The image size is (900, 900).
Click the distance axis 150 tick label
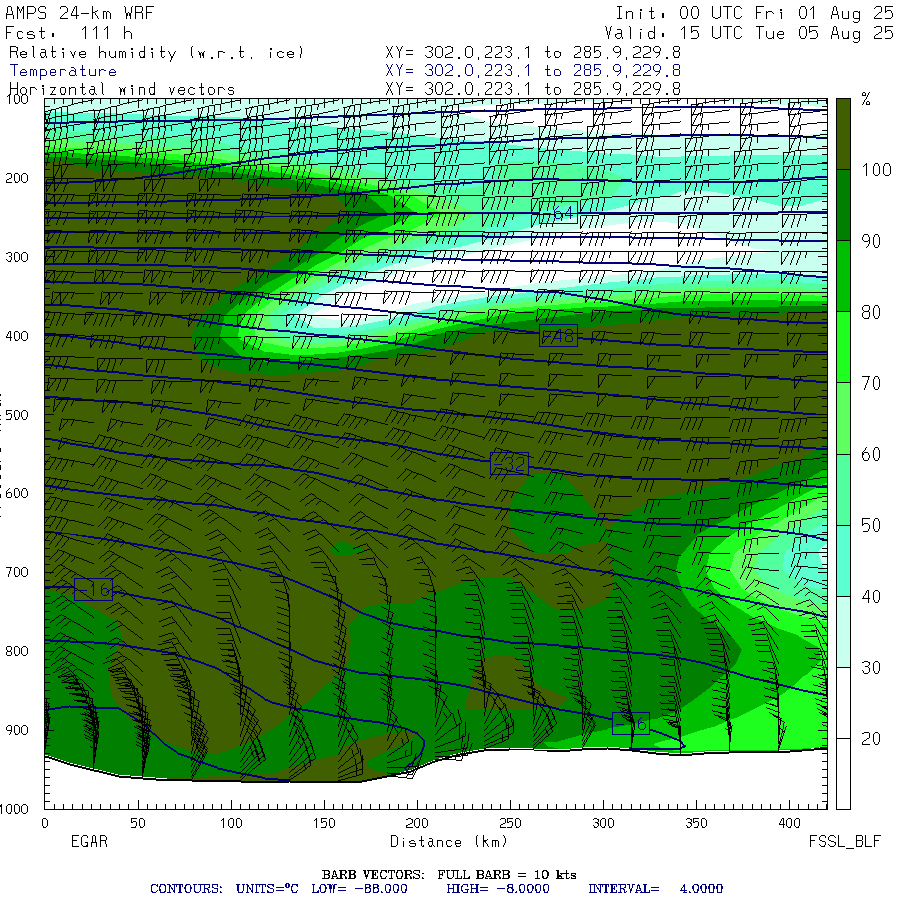(324, 823)
